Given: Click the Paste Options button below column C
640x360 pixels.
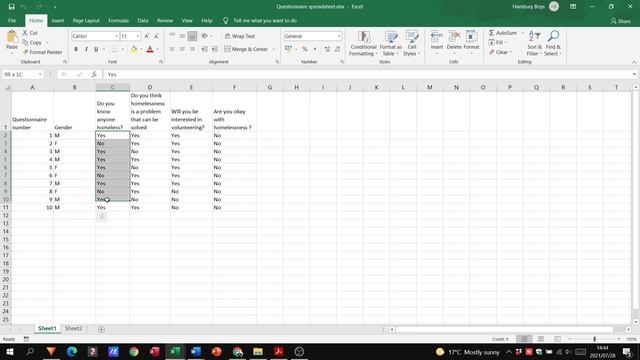Looking at the screenshot, I should [x=102, y=217].
